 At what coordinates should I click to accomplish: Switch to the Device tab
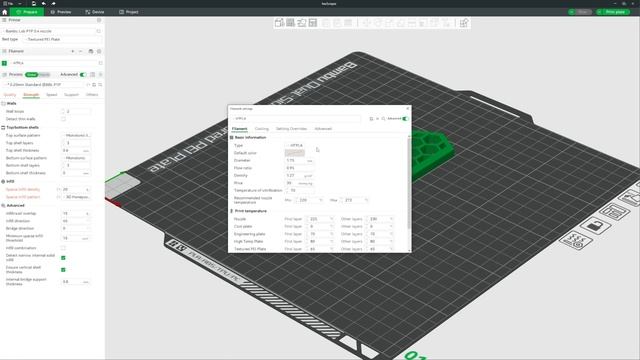pos(95,12)
